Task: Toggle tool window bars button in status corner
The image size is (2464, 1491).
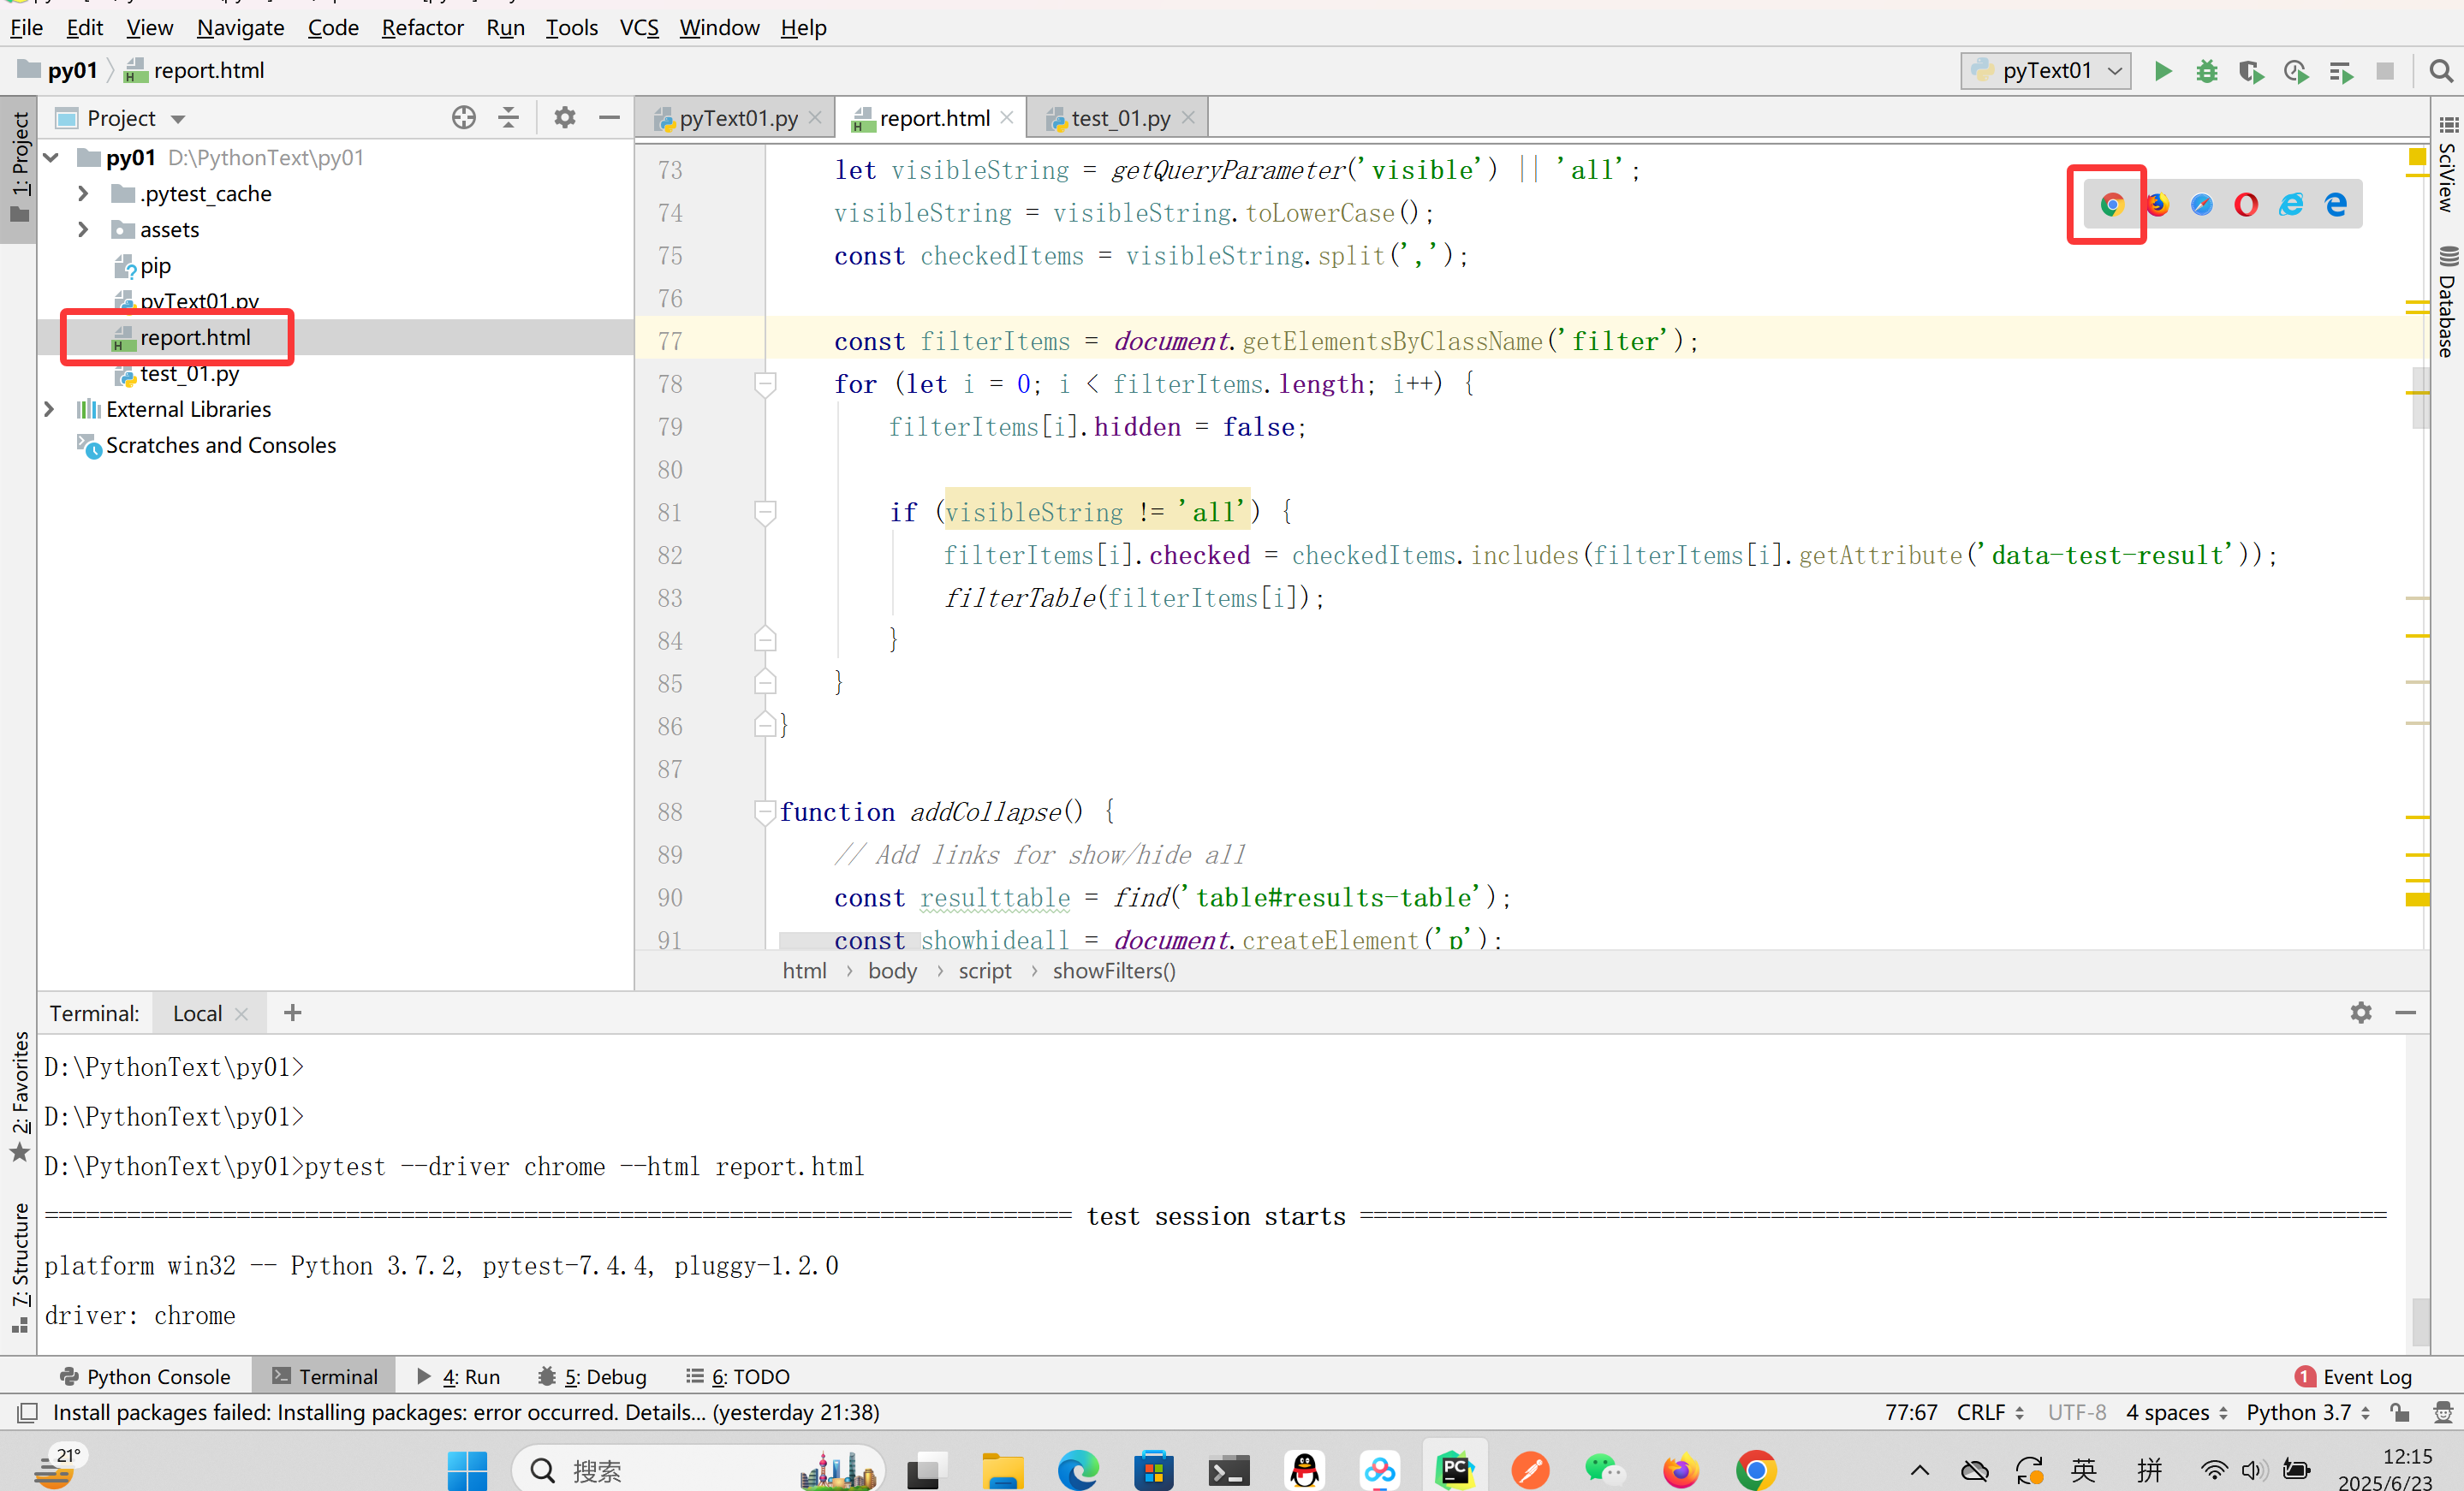Action: (x=27, y=1412)
